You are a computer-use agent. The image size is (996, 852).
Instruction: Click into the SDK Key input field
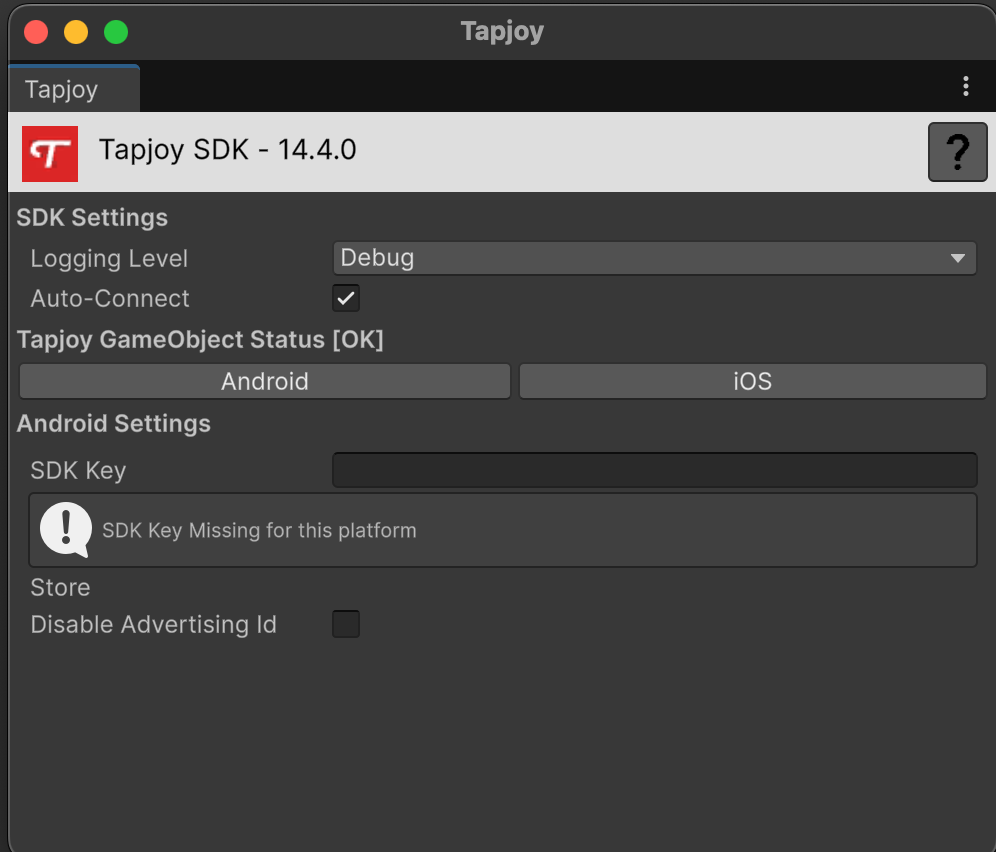coord(654,470)
